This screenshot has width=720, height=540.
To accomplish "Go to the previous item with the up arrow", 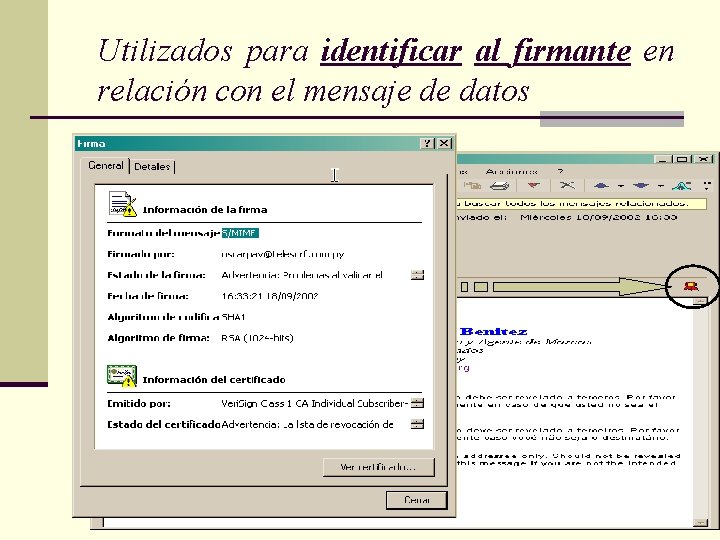I will pyautogui.click(x=602, y=186).
